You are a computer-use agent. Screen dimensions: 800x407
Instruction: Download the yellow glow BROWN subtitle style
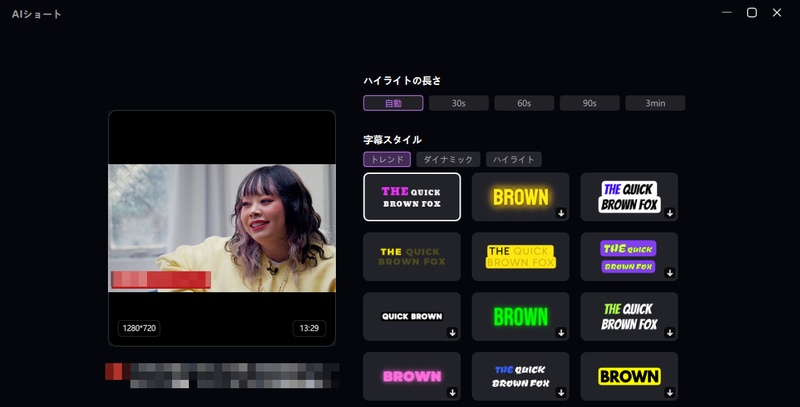(x=561, y=213)
